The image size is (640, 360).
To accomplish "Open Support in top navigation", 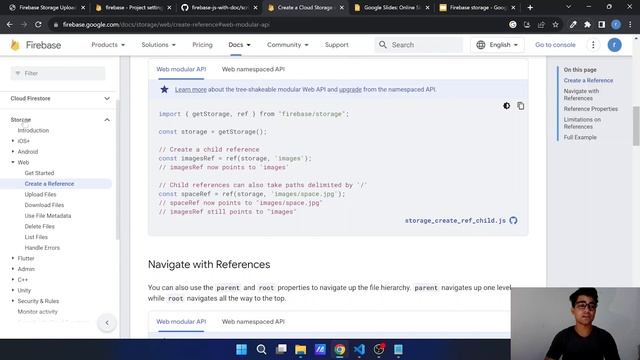I will coord(337,45).
